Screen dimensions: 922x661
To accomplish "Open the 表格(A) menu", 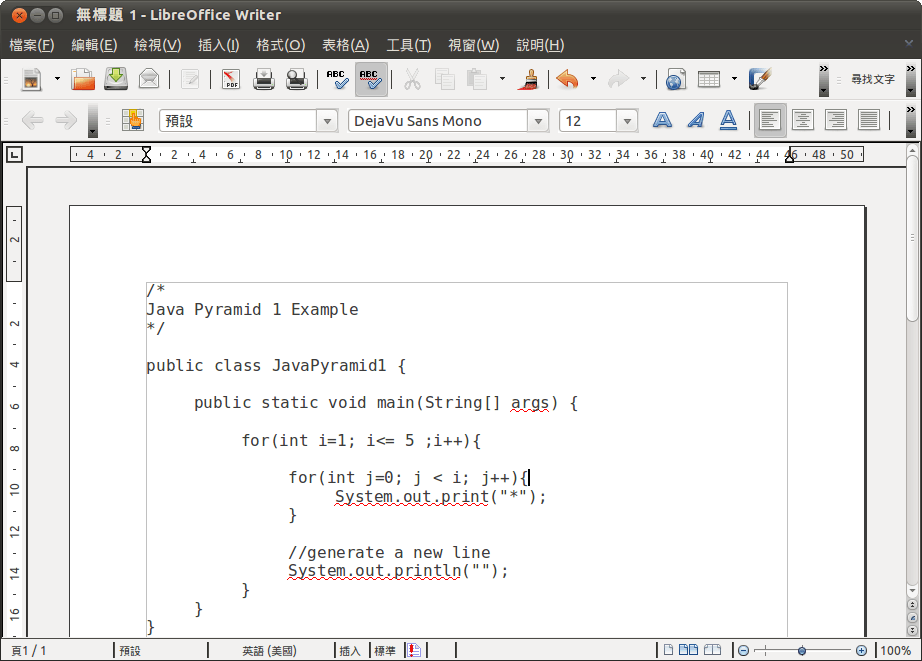I will point(346,45).
